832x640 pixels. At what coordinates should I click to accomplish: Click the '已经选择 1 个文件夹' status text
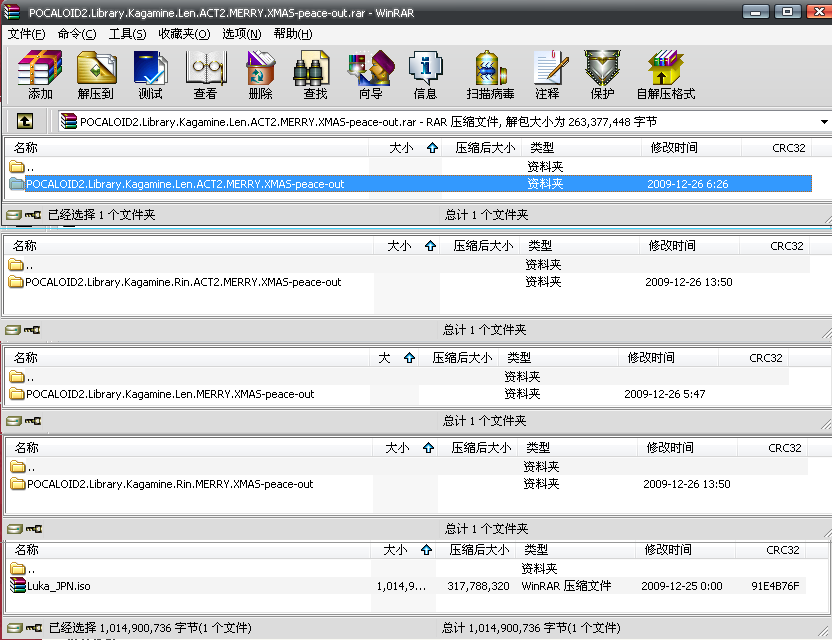tap(101, 215)
